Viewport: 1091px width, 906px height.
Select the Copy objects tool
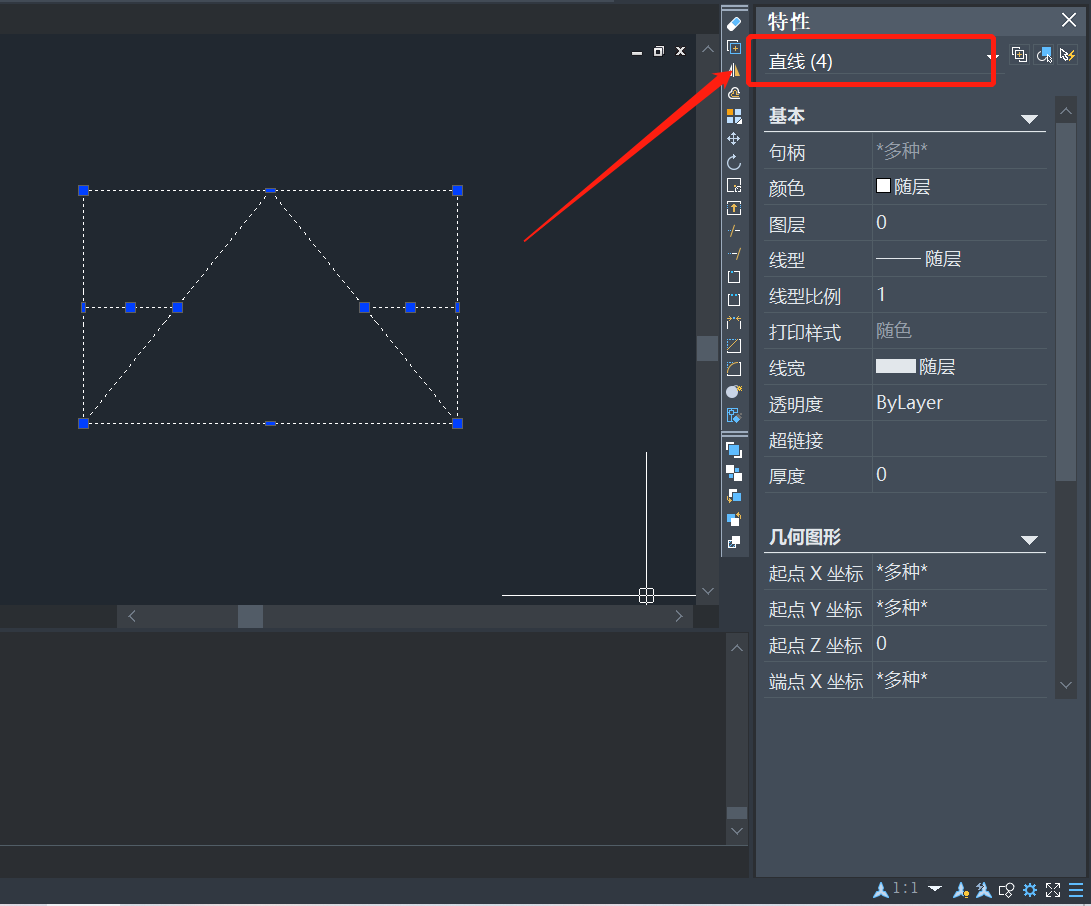[734, 47]
